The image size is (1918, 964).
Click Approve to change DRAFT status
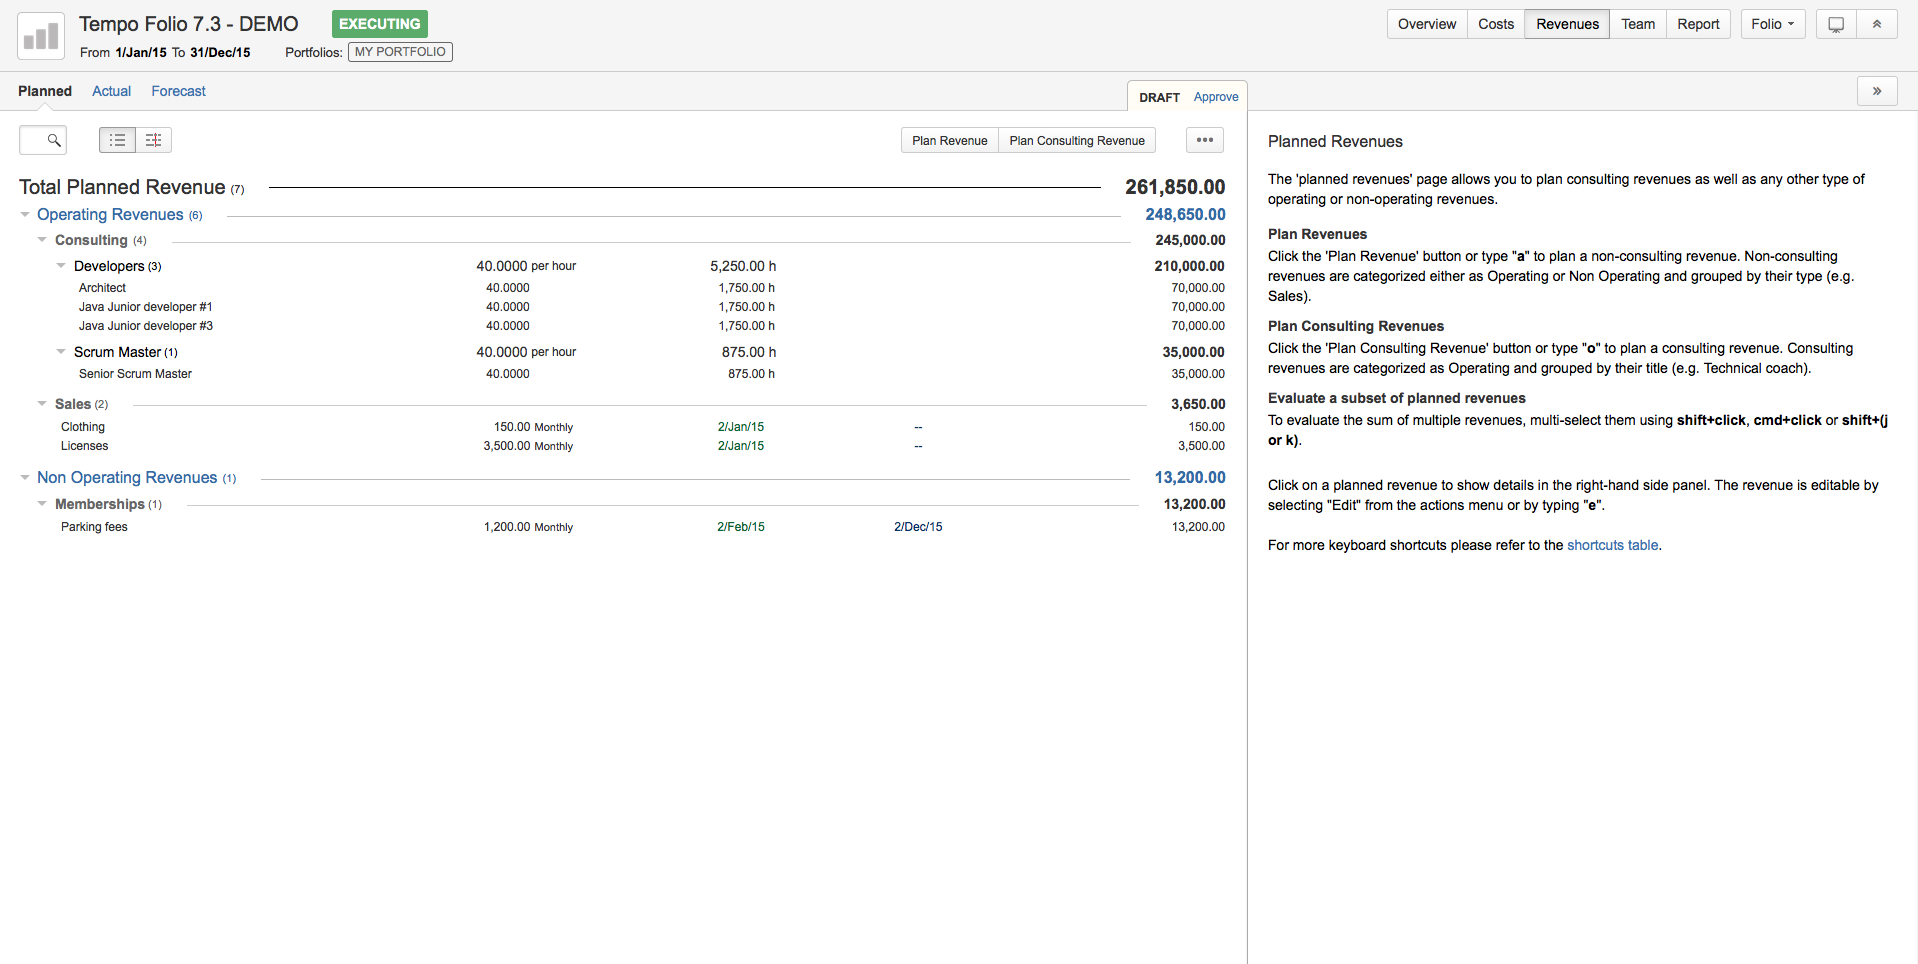1215,96
